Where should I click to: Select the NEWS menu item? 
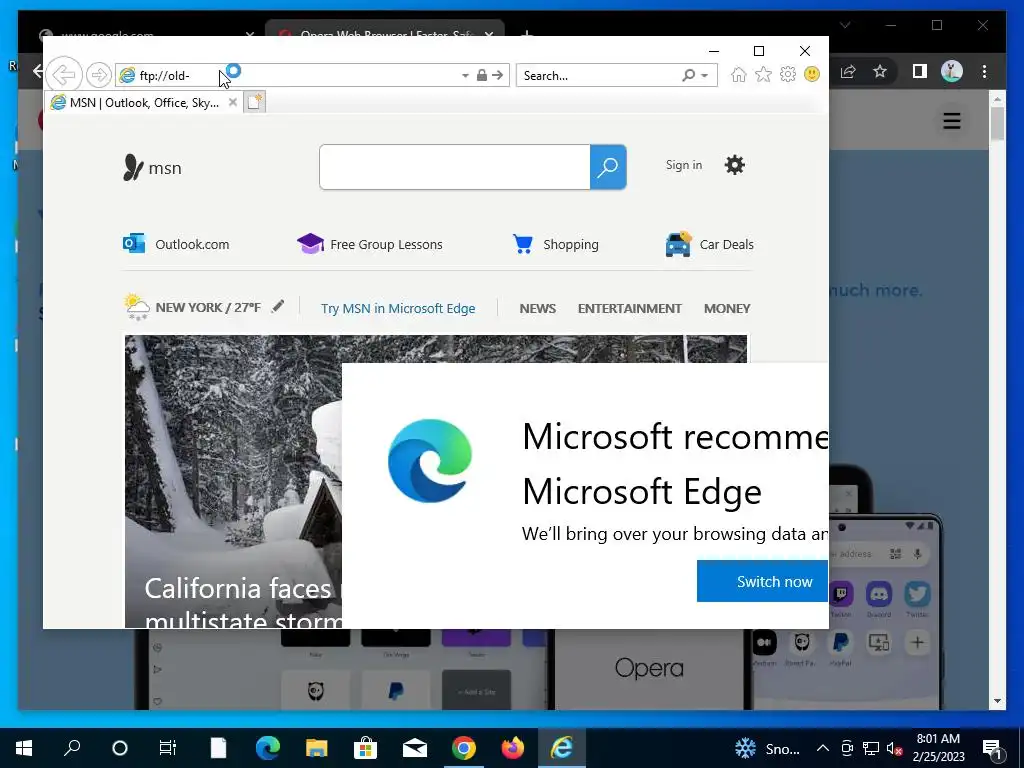pyautogui.click(x=537, y=308)
